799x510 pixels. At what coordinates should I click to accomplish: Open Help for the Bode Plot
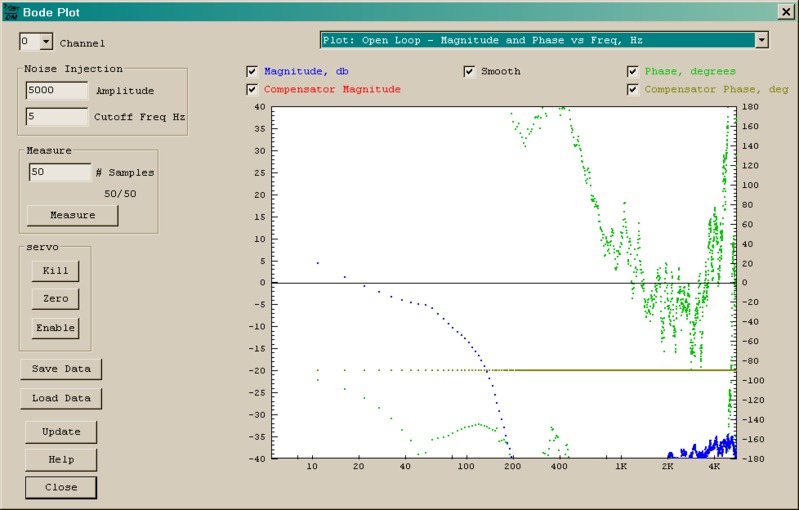pyautogui.click(x=61, y=460)
